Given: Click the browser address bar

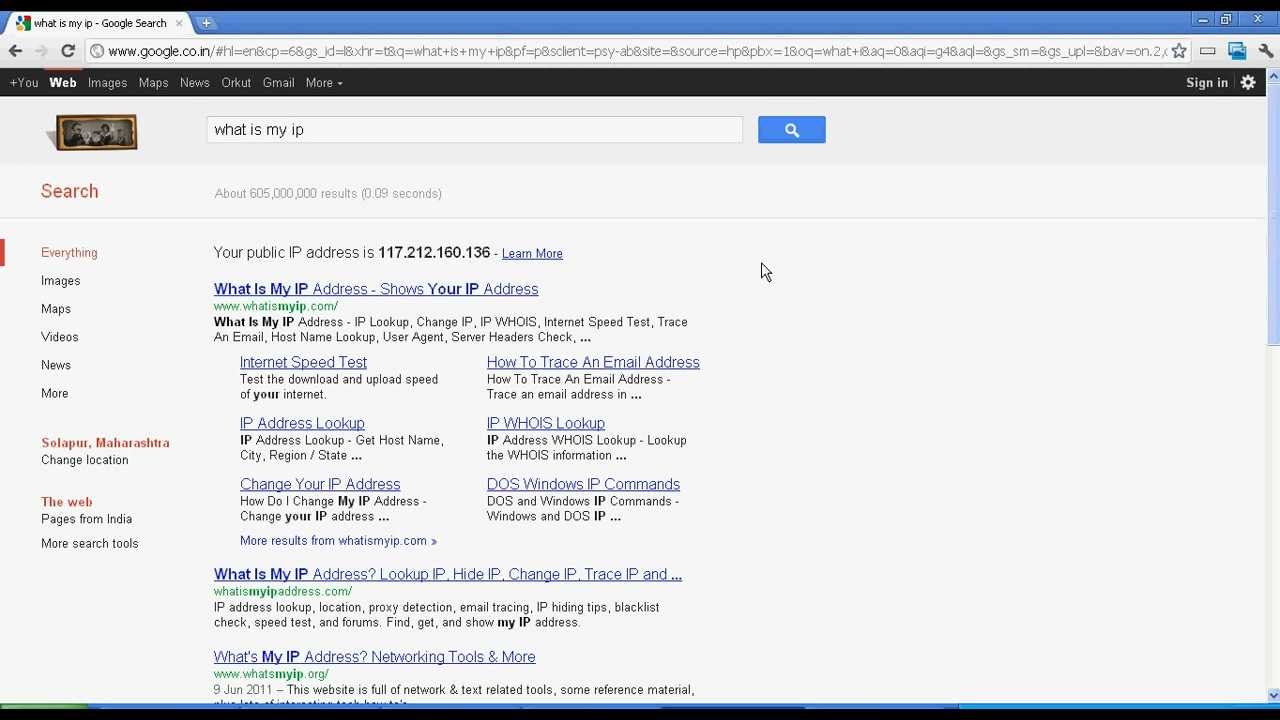Looking at the screenshot, I should click(636, 51).
